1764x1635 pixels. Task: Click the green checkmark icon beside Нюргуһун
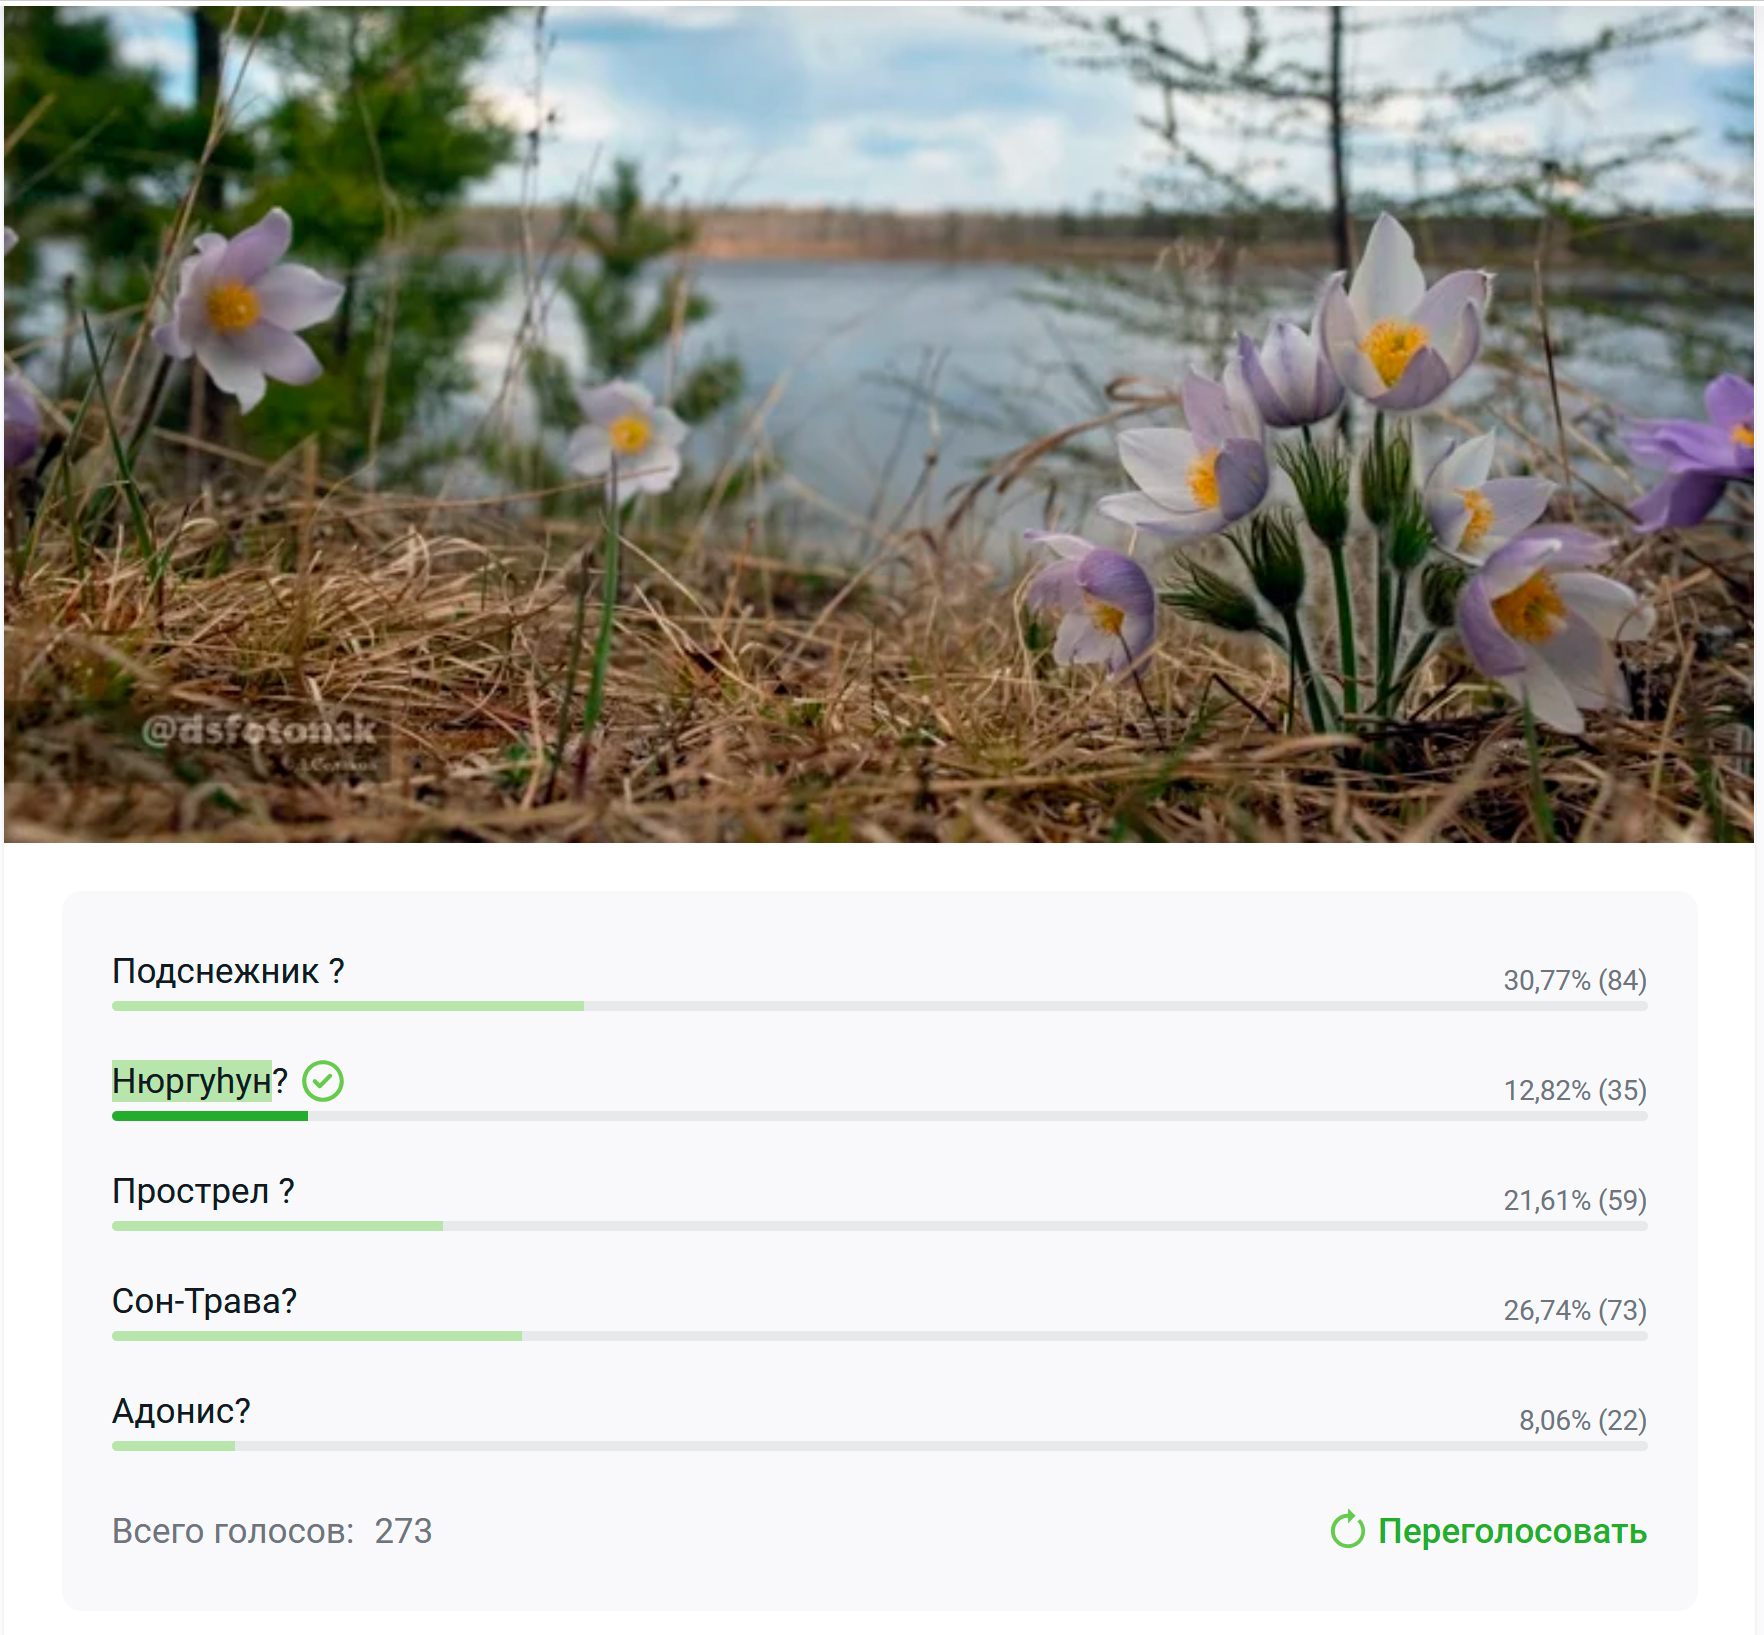(x=323, y=1081)
